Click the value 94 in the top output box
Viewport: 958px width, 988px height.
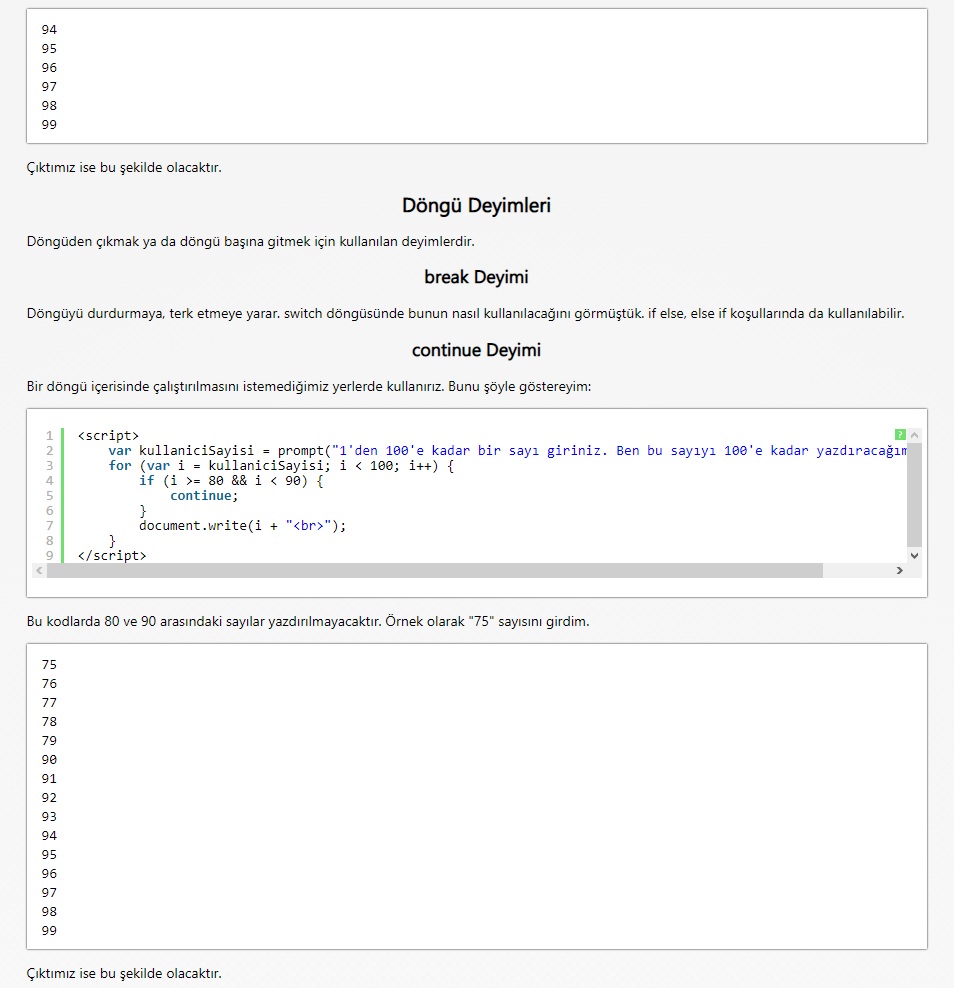pos(49,30)
